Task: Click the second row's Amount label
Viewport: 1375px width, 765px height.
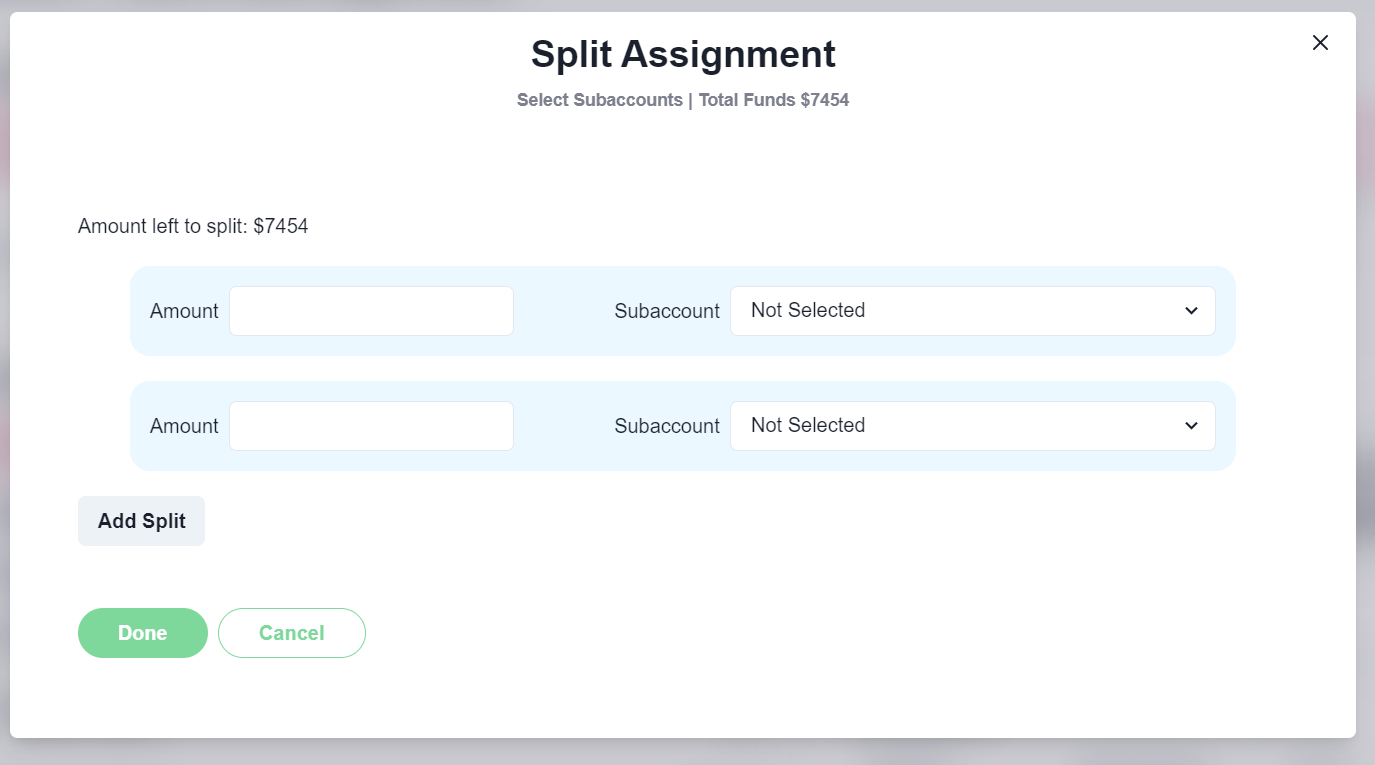Action: [184, 426]
